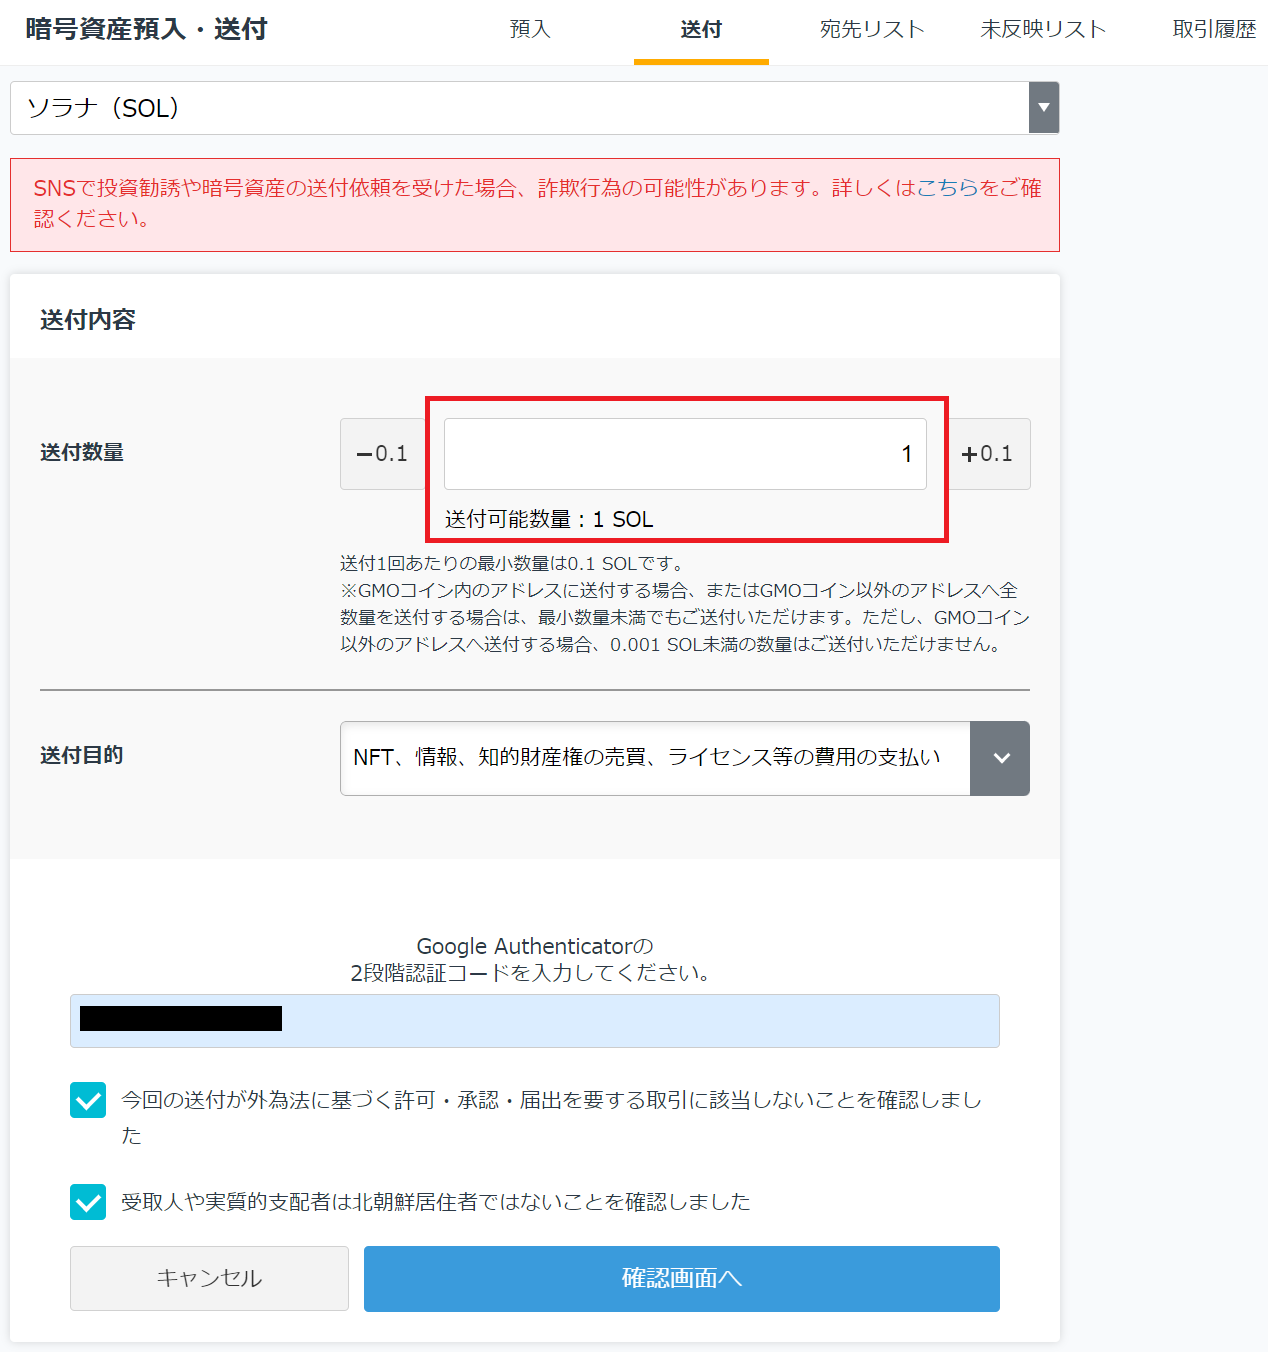Screen dimensions: 1268x1352
Task: Toggle the 北朝鮮居住者 confirmation checkbox
Action: [x=88, y=1202]
